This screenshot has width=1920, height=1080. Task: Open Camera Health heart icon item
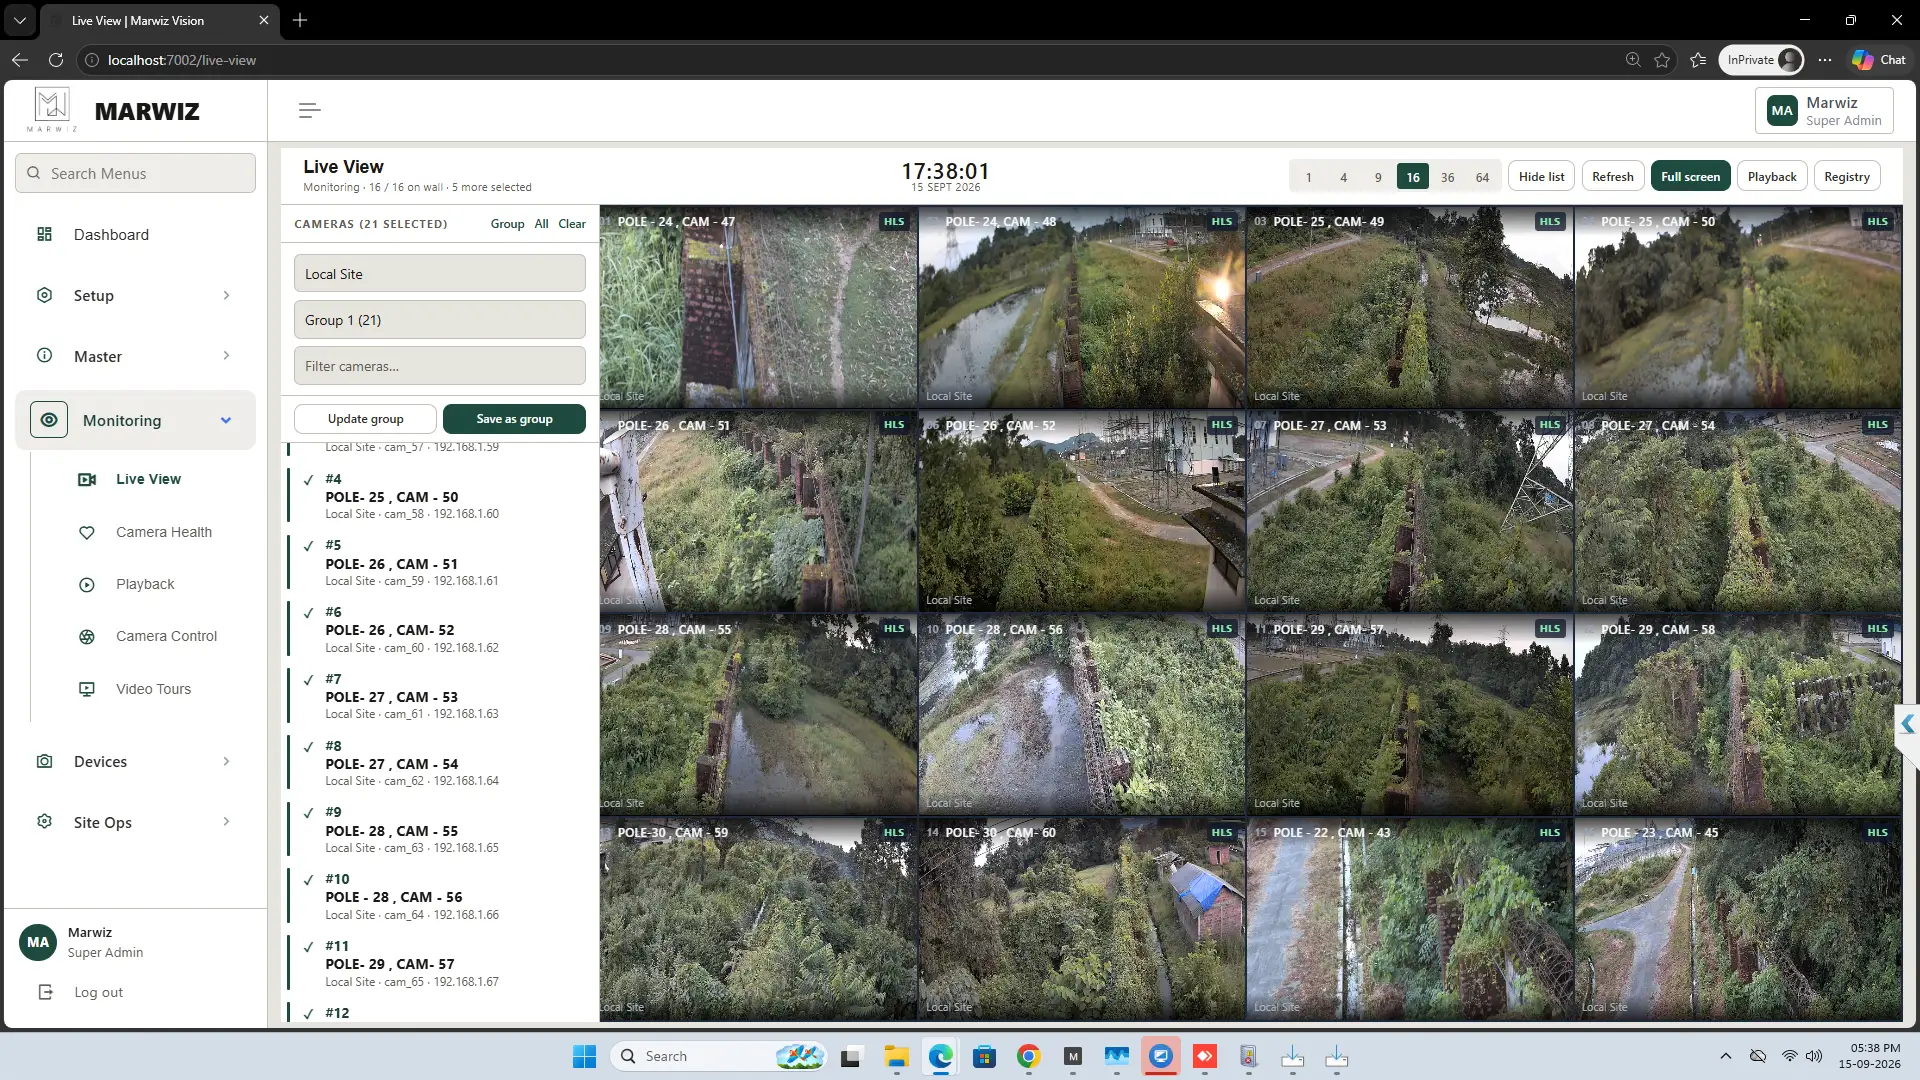click(87, 532)
